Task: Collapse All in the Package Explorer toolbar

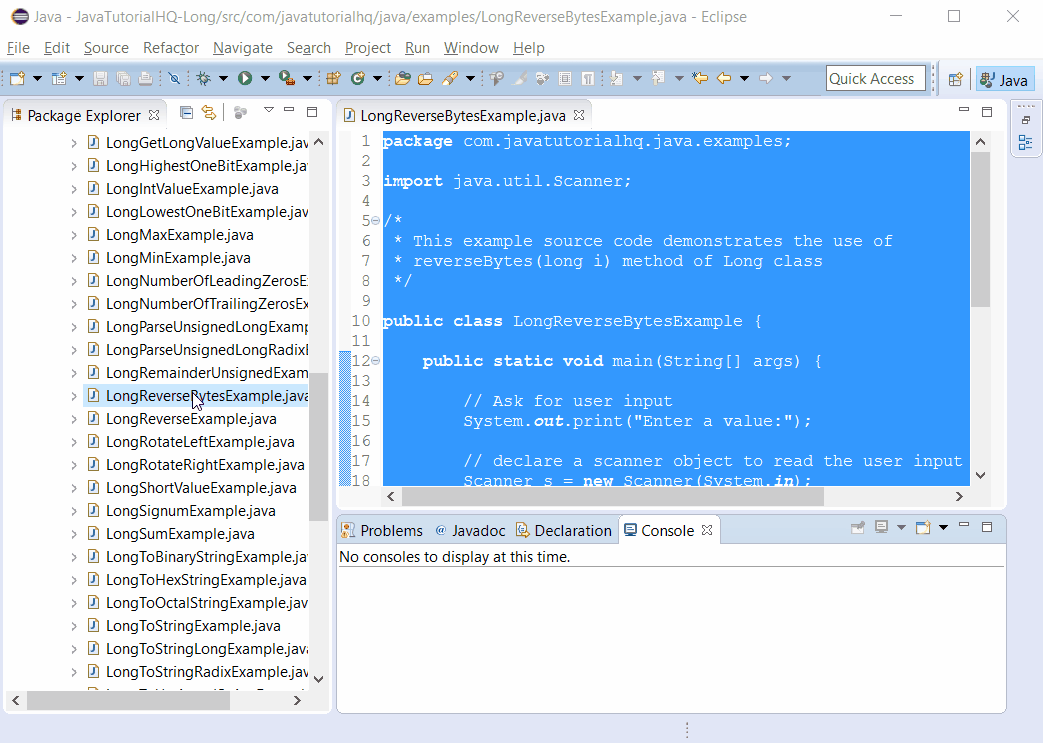Action: pyautogui.click(x=186, y=113)
